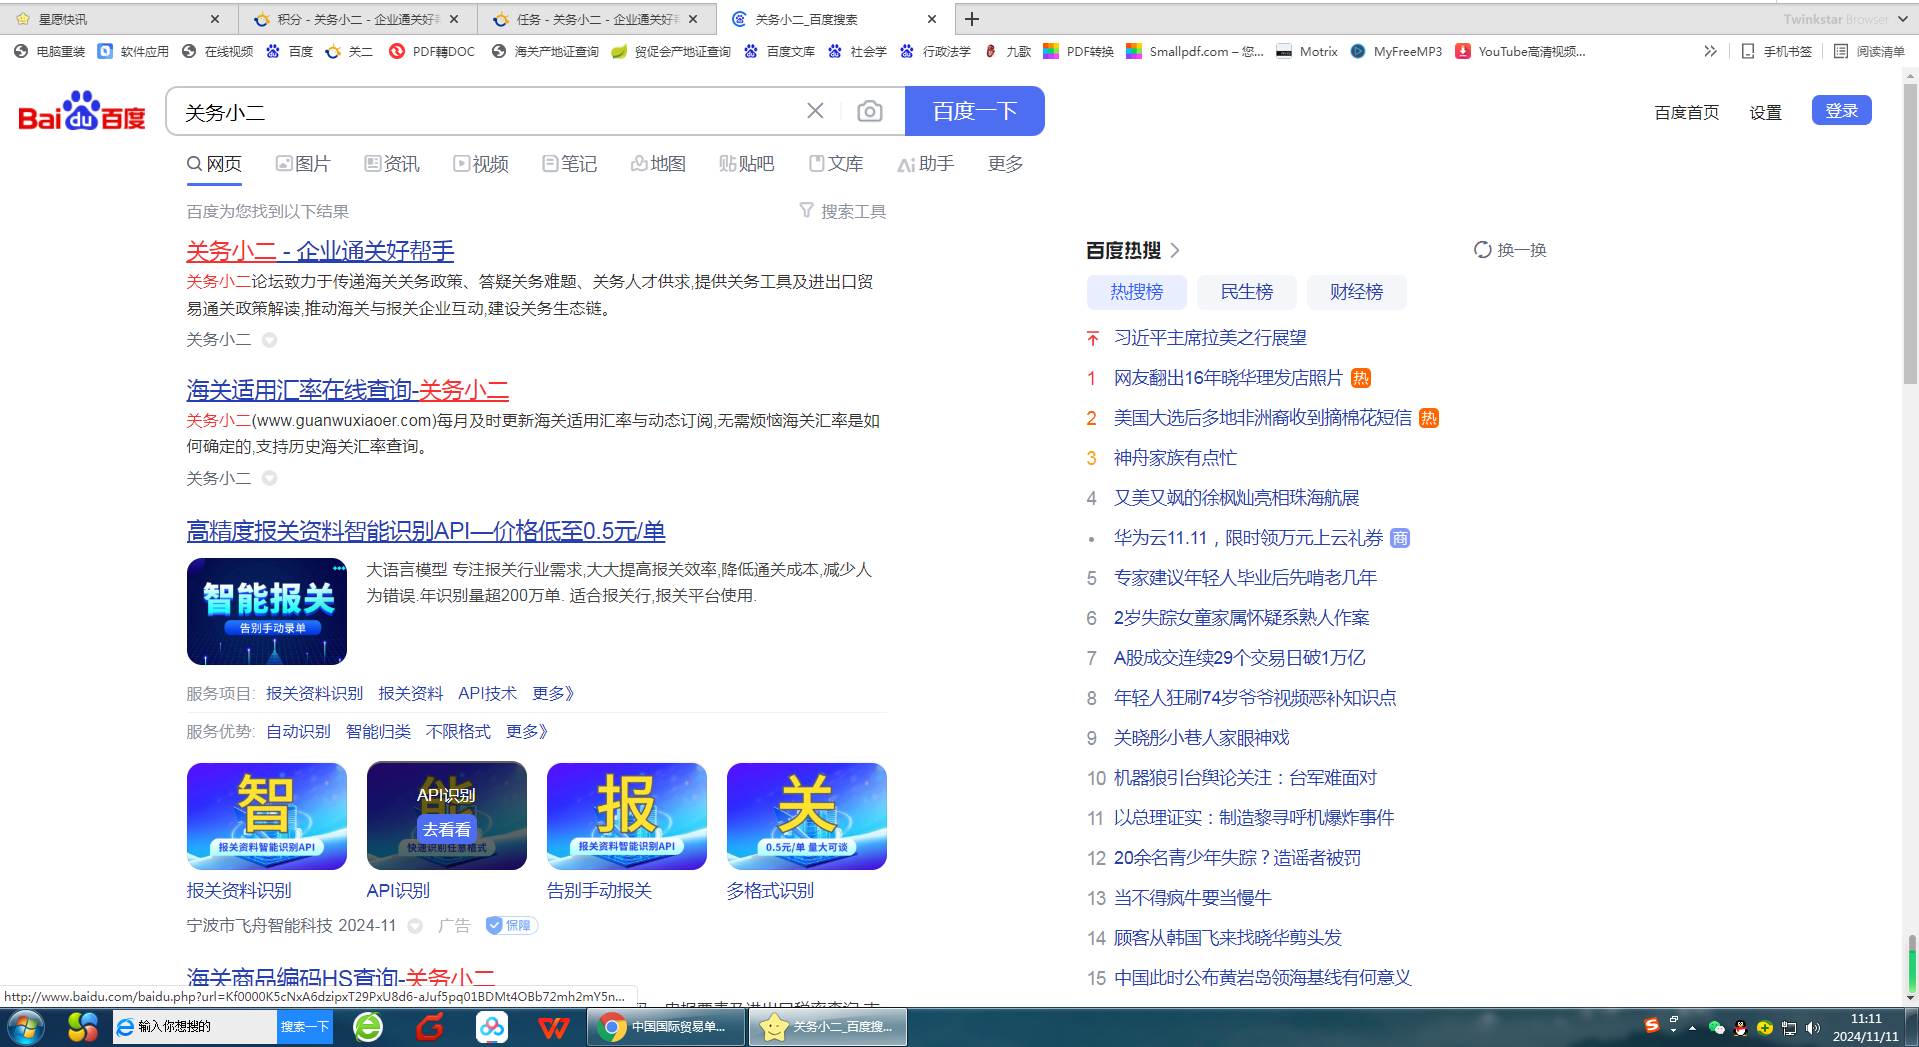Open the Twinkstar Browser menu dropdown

(1903, 19)
